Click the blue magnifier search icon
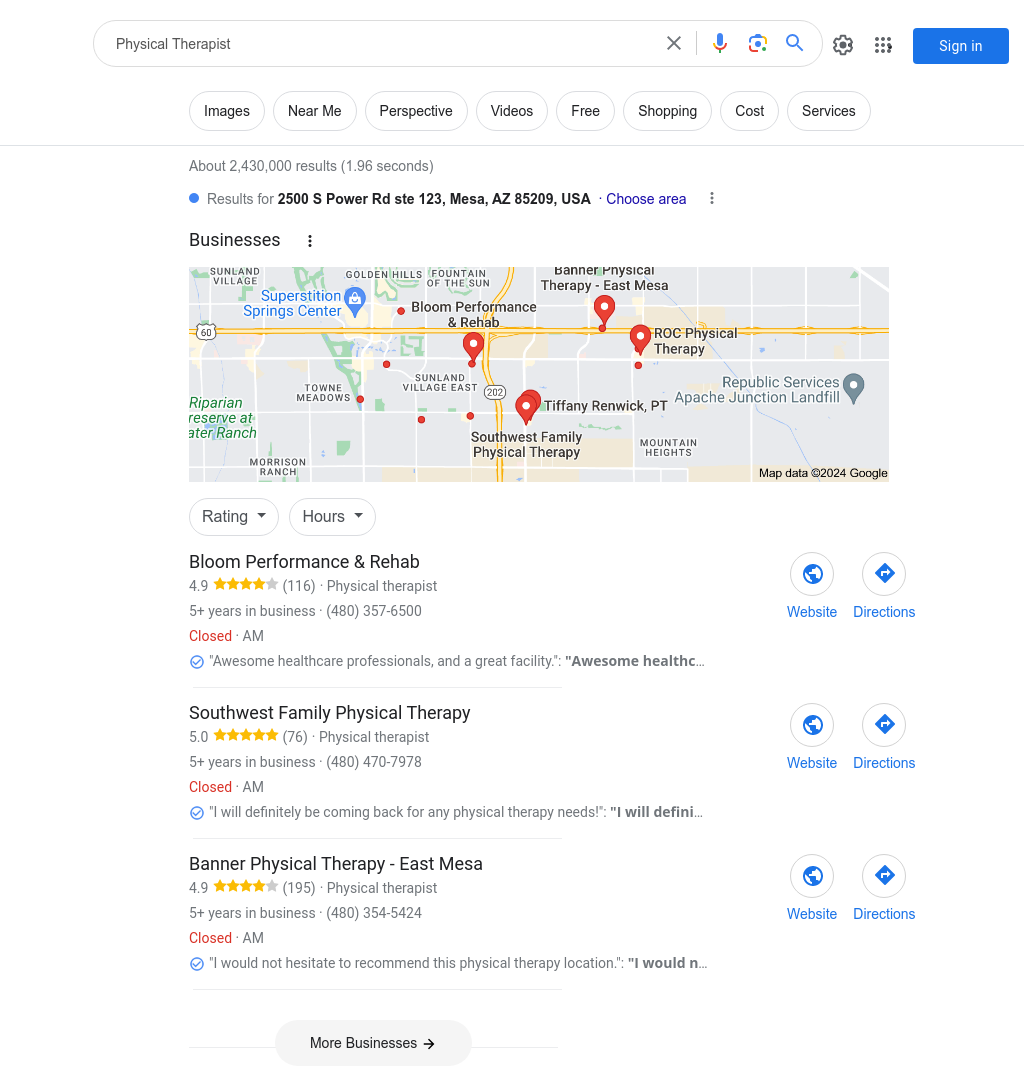This screenshot has height=1090, width=1024. [x=794, y=43]
